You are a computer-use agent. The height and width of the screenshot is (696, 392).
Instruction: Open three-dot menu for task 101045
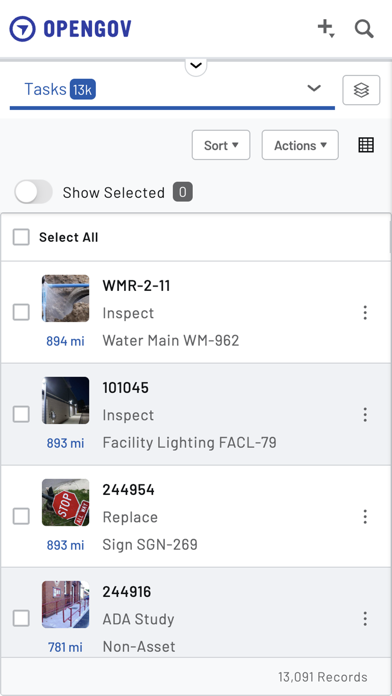coord(365,415)
